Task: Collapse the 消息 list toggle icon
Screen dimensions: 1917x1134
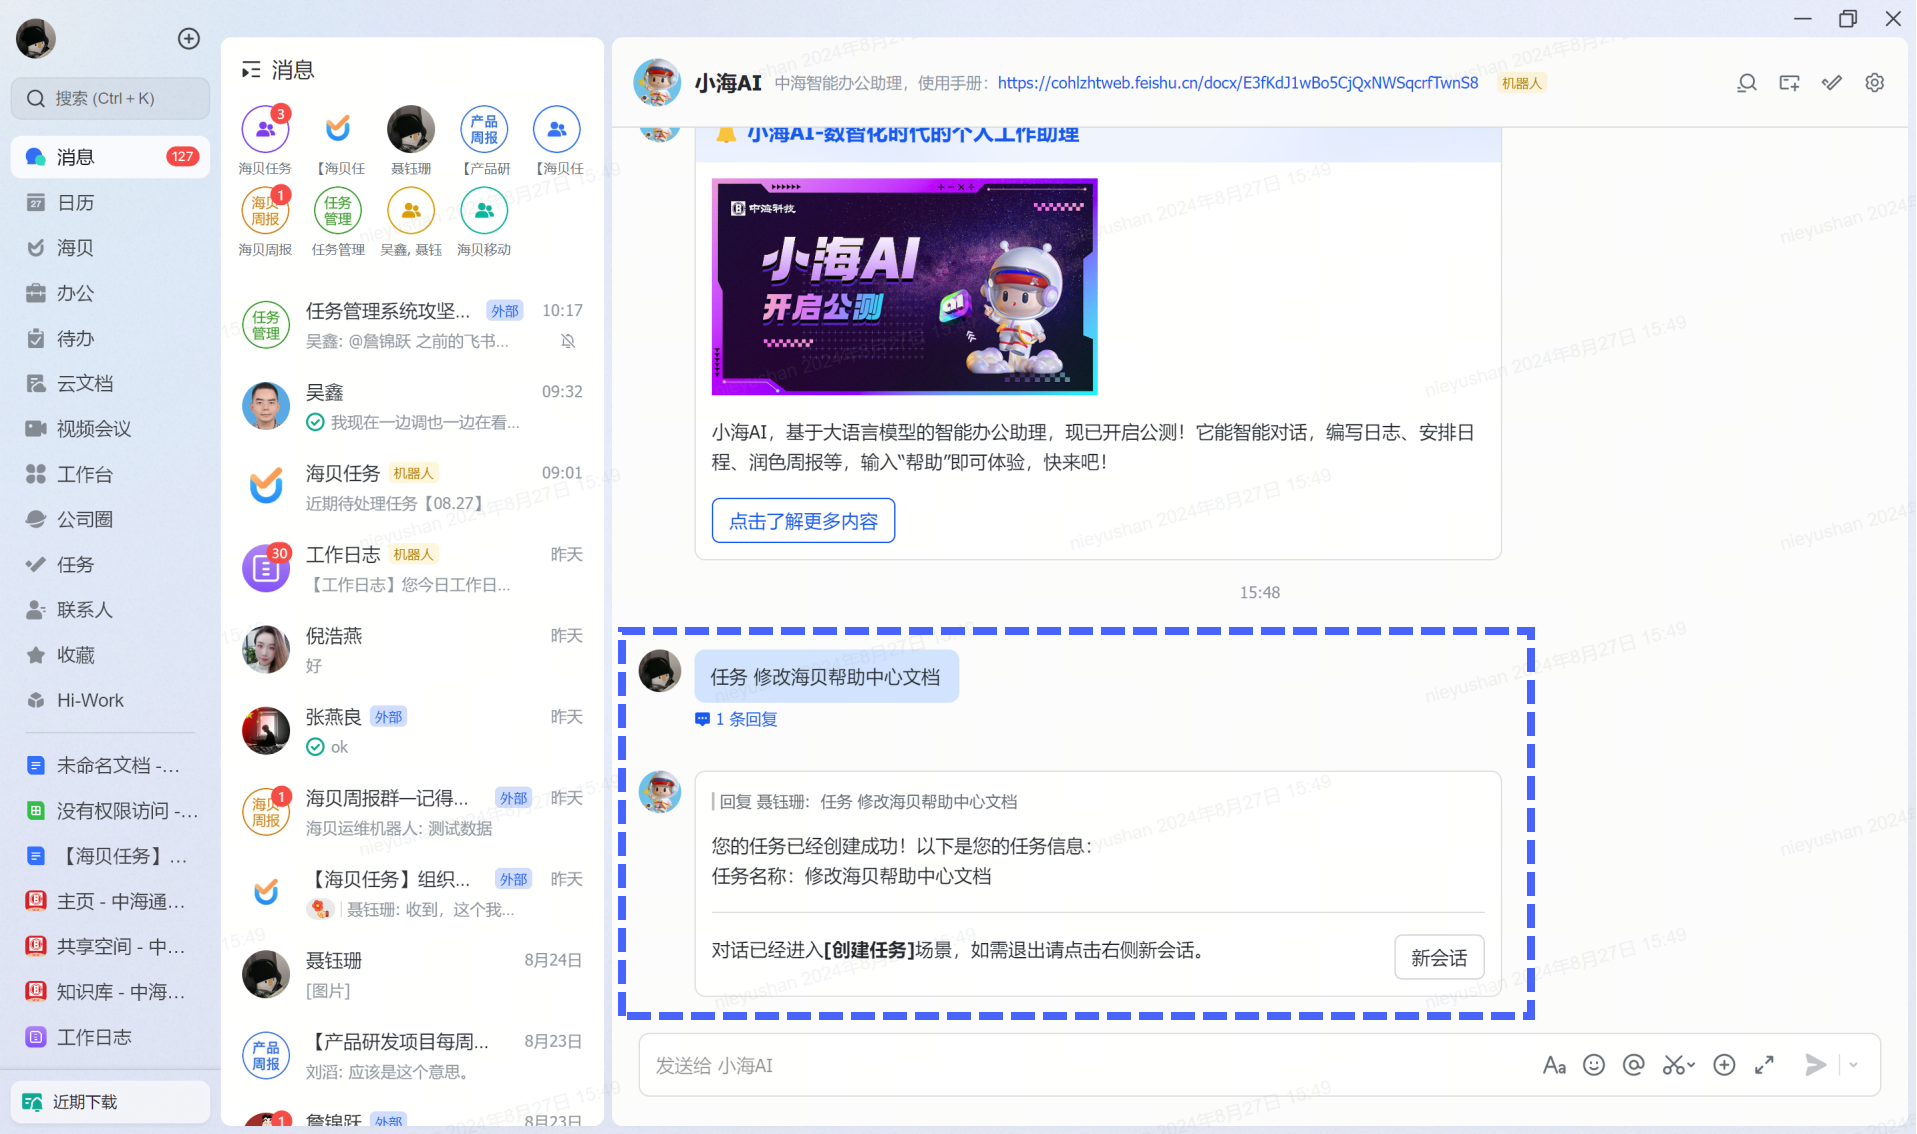Action: (x=251, y=70)
